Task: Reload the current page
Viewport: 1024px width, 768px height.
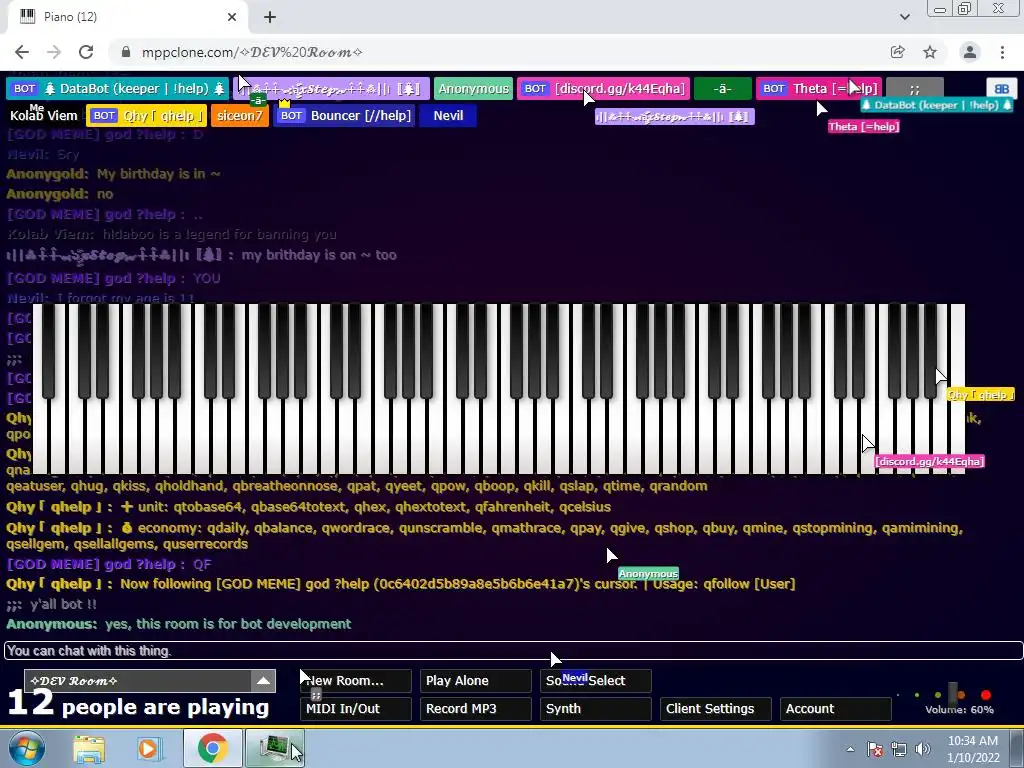Action: (86, 52)
